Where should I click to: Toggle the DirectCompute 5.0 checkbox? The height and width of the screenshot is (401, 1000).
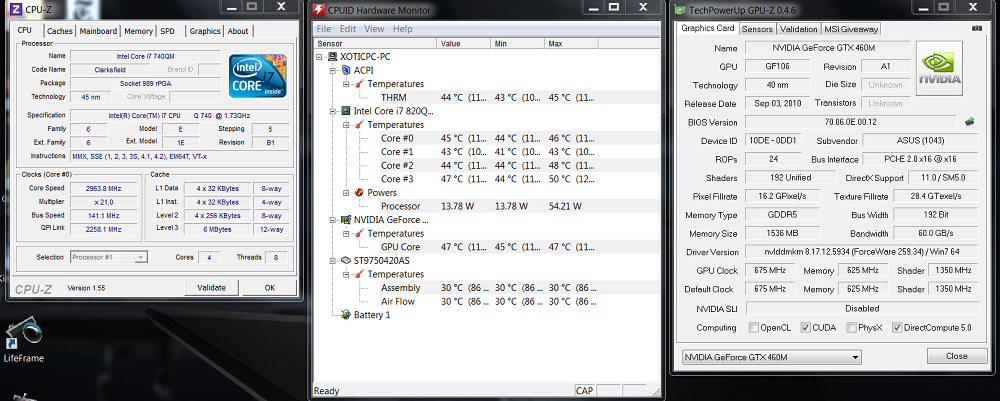[x=897, y=328]
